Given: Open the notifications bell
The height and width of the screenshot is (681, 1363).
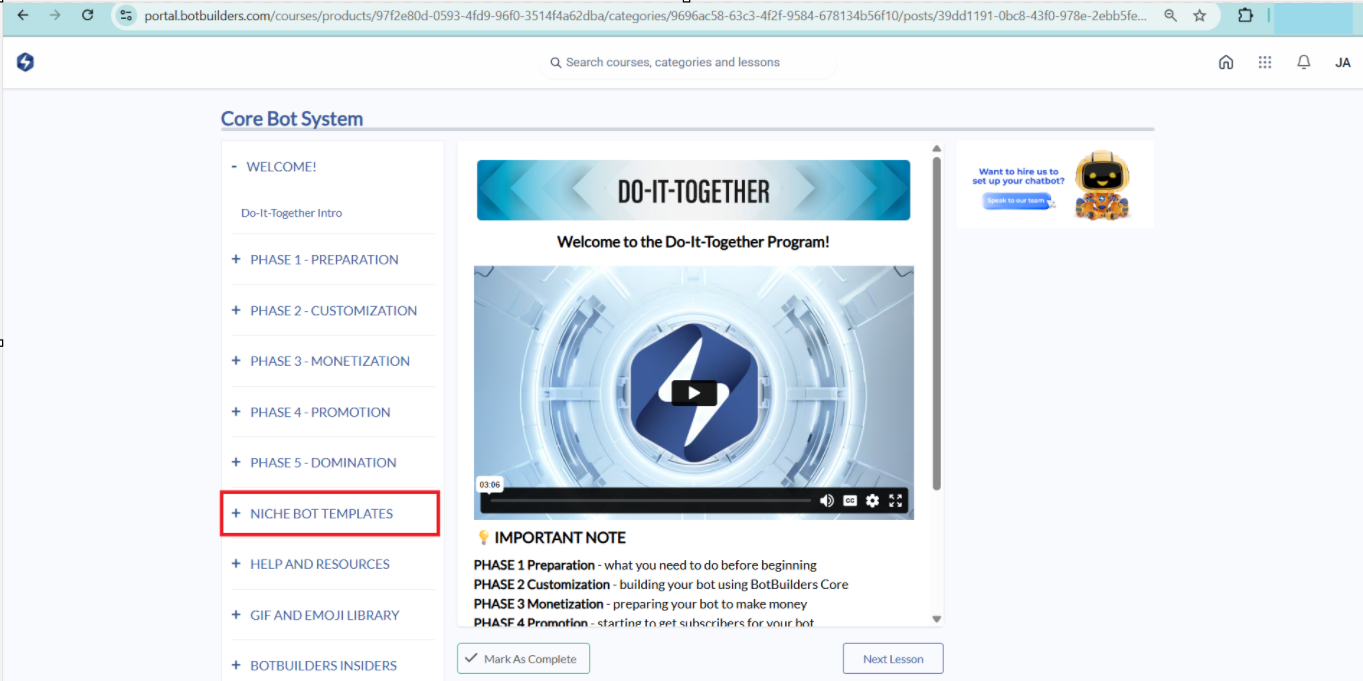Looking at the screenshot, I should pos(1304,62).
